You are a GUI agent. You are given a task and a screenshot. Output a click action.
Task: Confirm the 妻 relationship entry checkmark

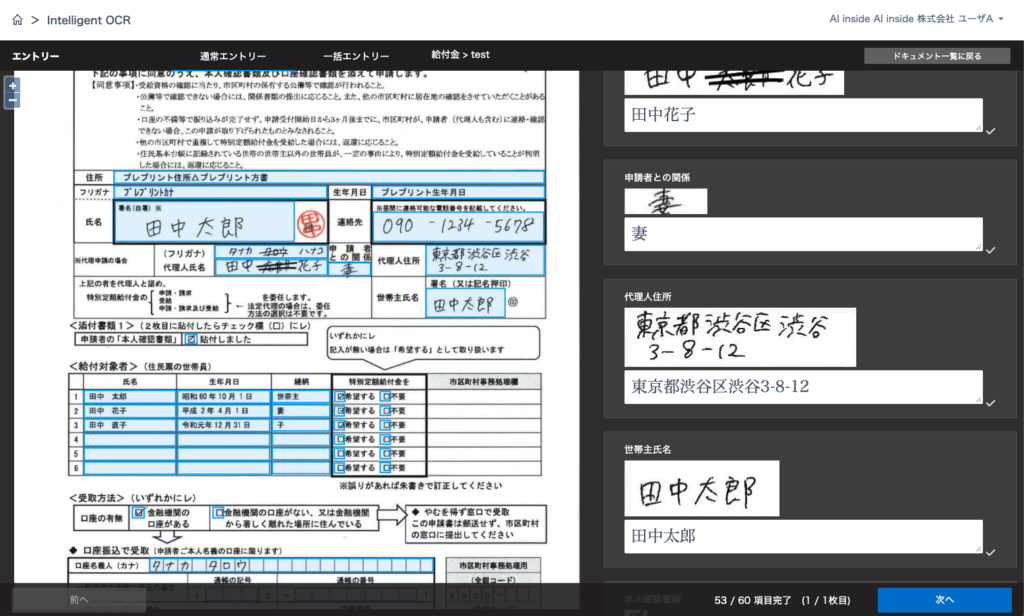[x=991, y=250]
